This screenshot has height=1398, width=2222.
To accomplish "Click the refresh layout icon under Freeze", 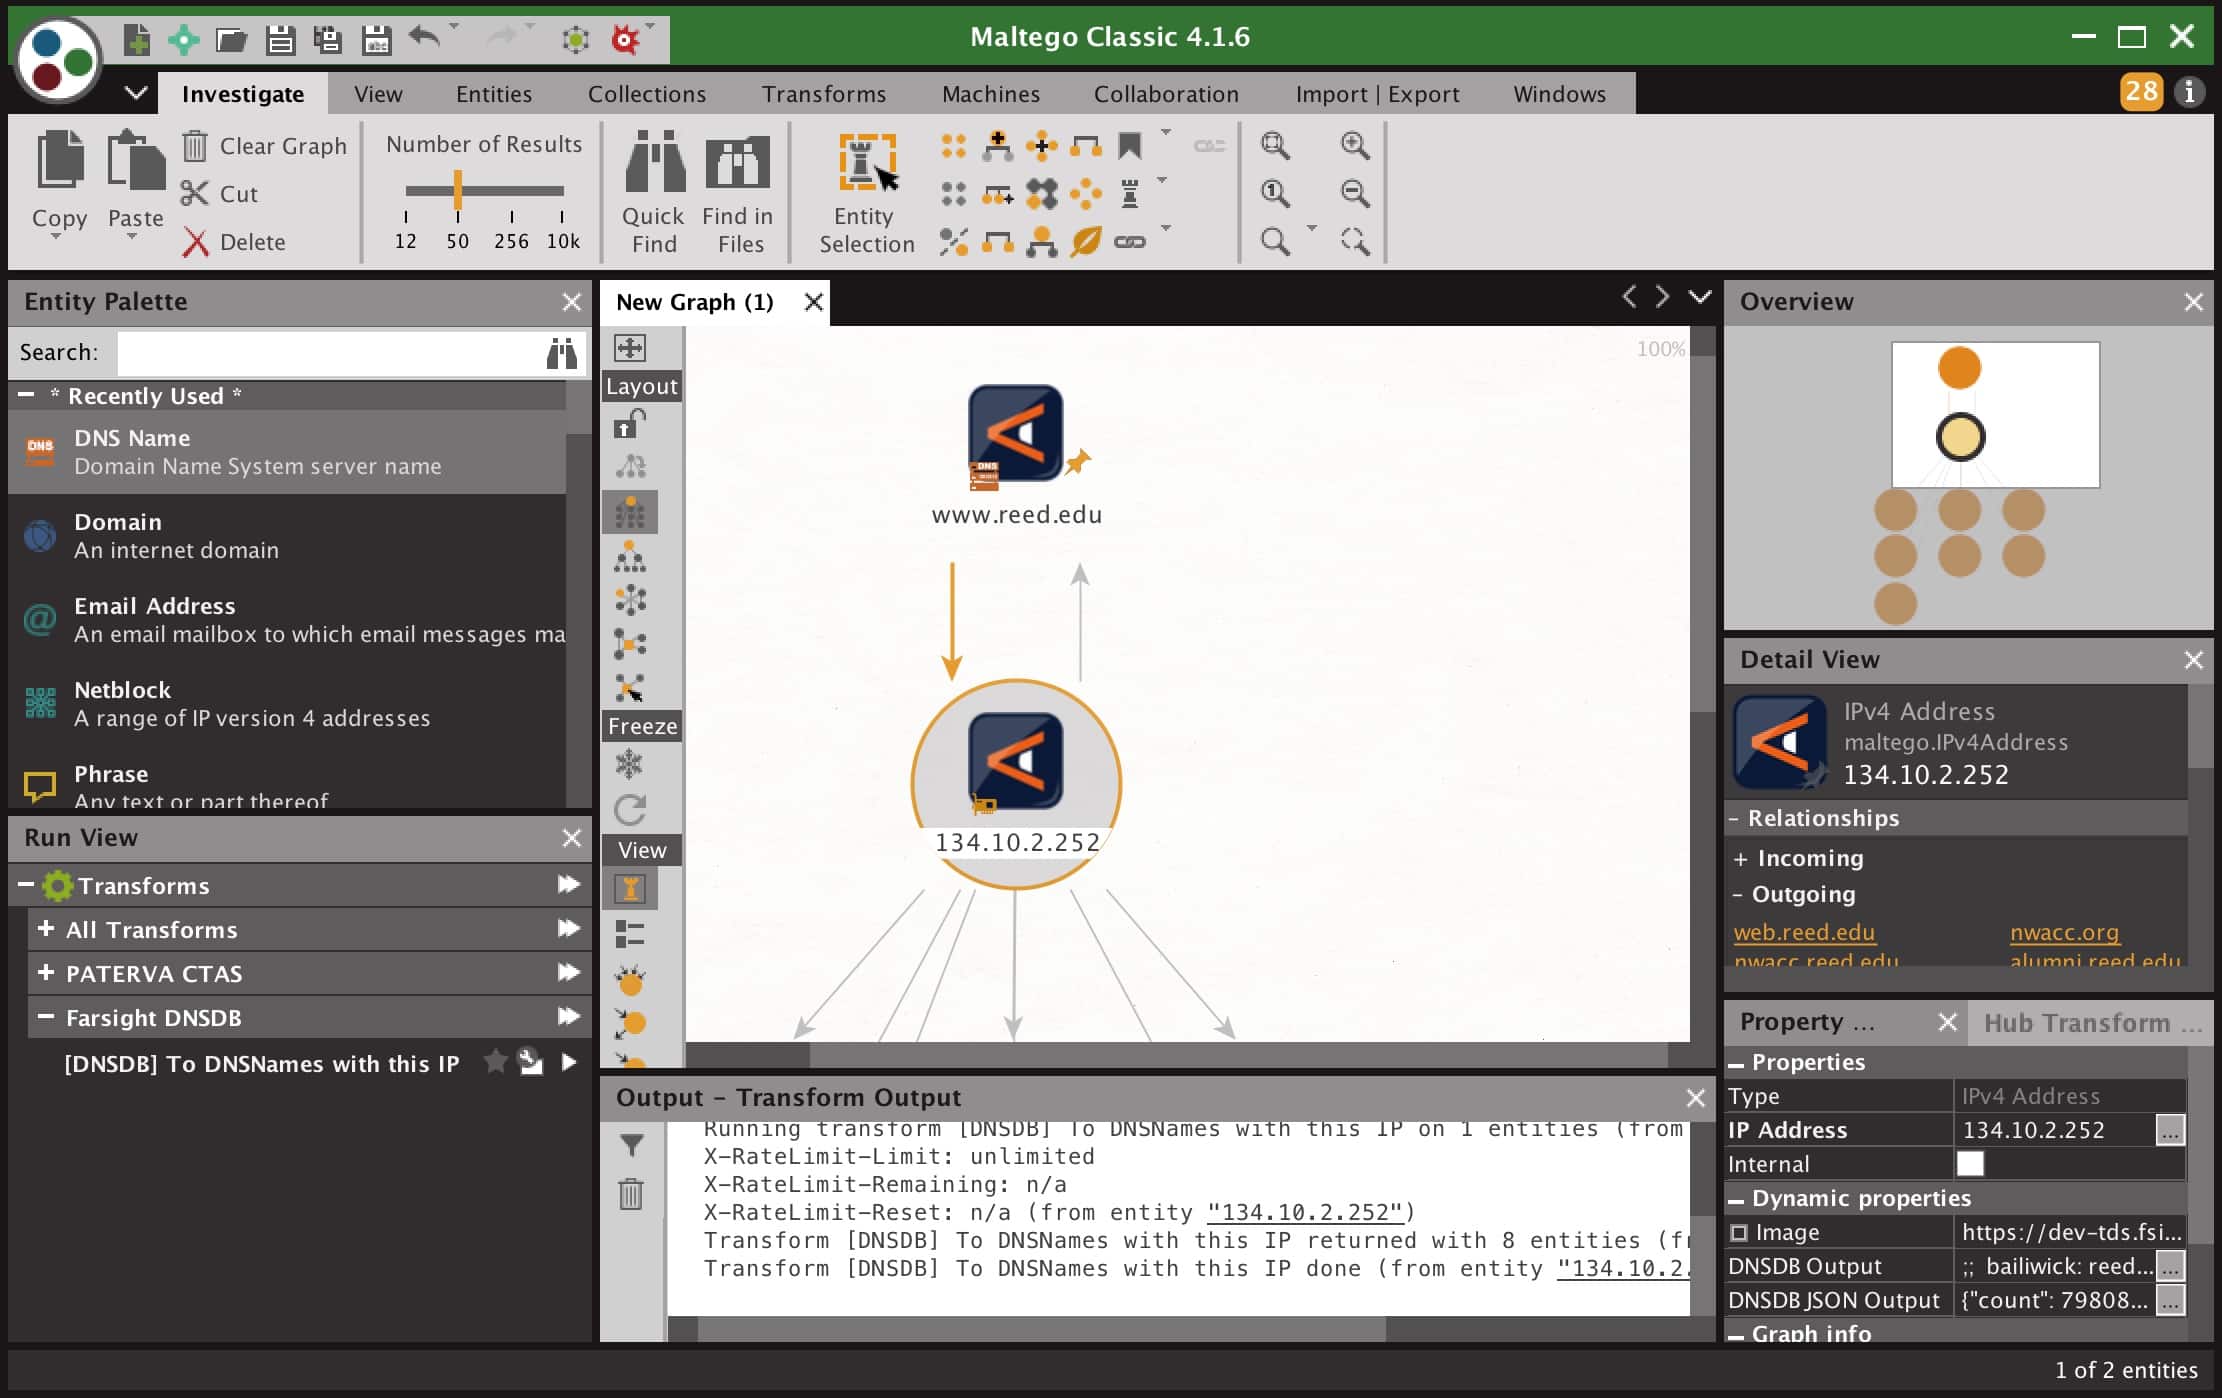I will 630,809.
